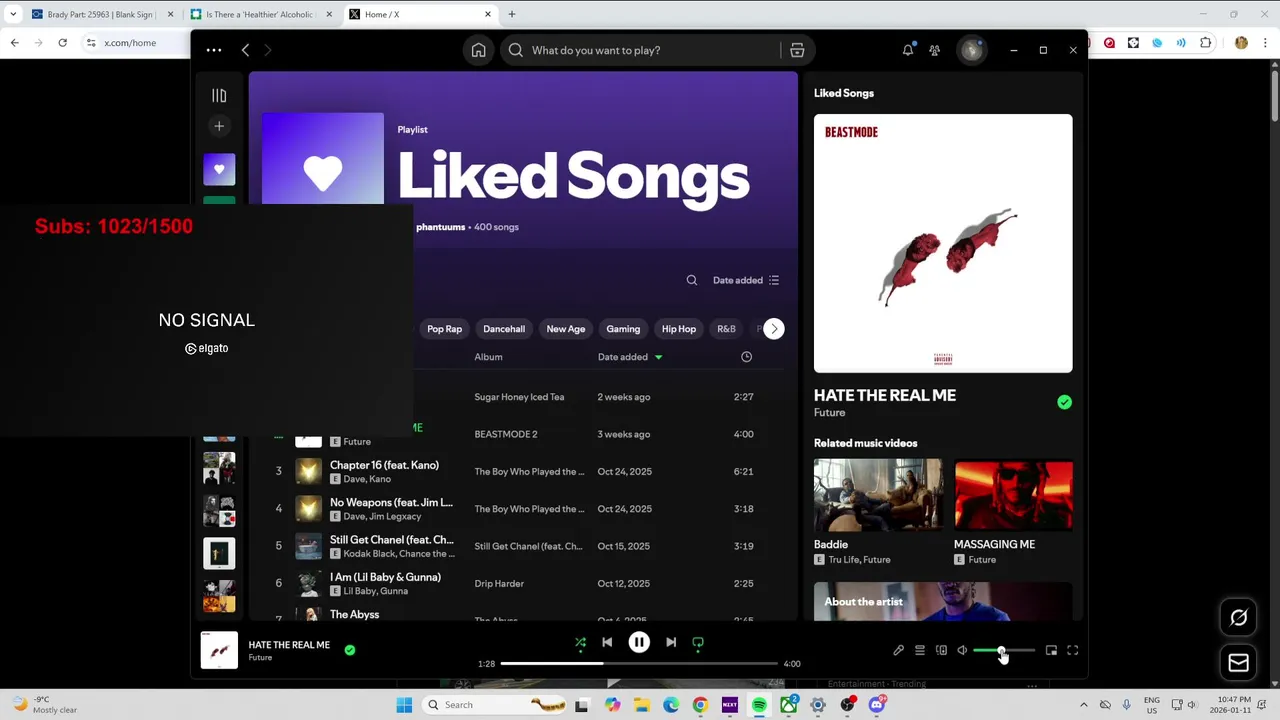The width and height of the screenshot is (1280, 720).
Task: Open Future artist link under HATE THE REAL ME title
Action: pos(829,413)
